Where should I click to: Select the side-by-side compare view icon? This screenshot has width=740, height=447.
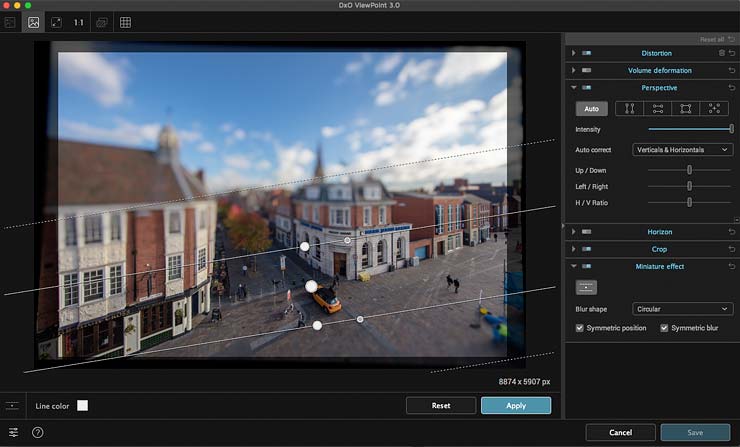click(10, 22)
